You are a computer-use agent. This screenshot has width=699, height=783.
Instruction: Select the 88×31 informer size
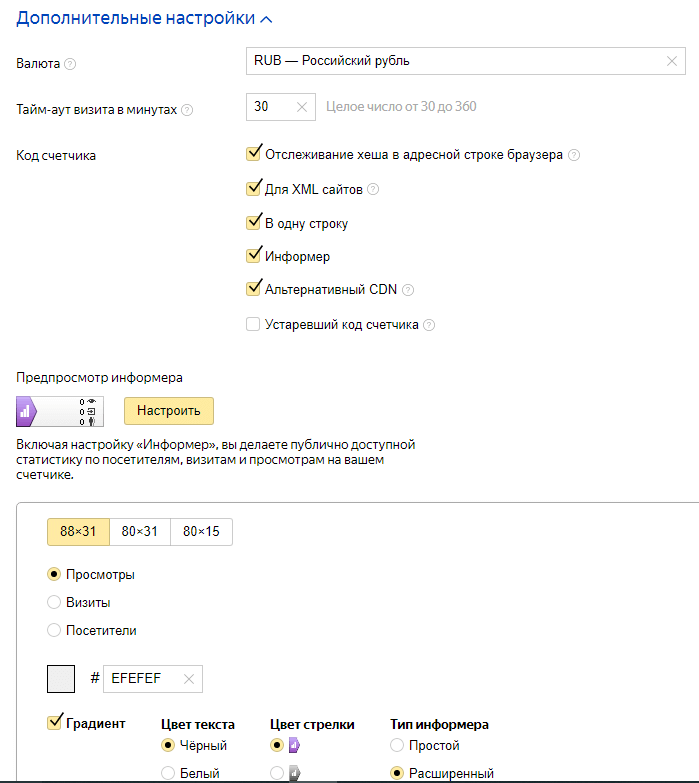coord(78,532)
